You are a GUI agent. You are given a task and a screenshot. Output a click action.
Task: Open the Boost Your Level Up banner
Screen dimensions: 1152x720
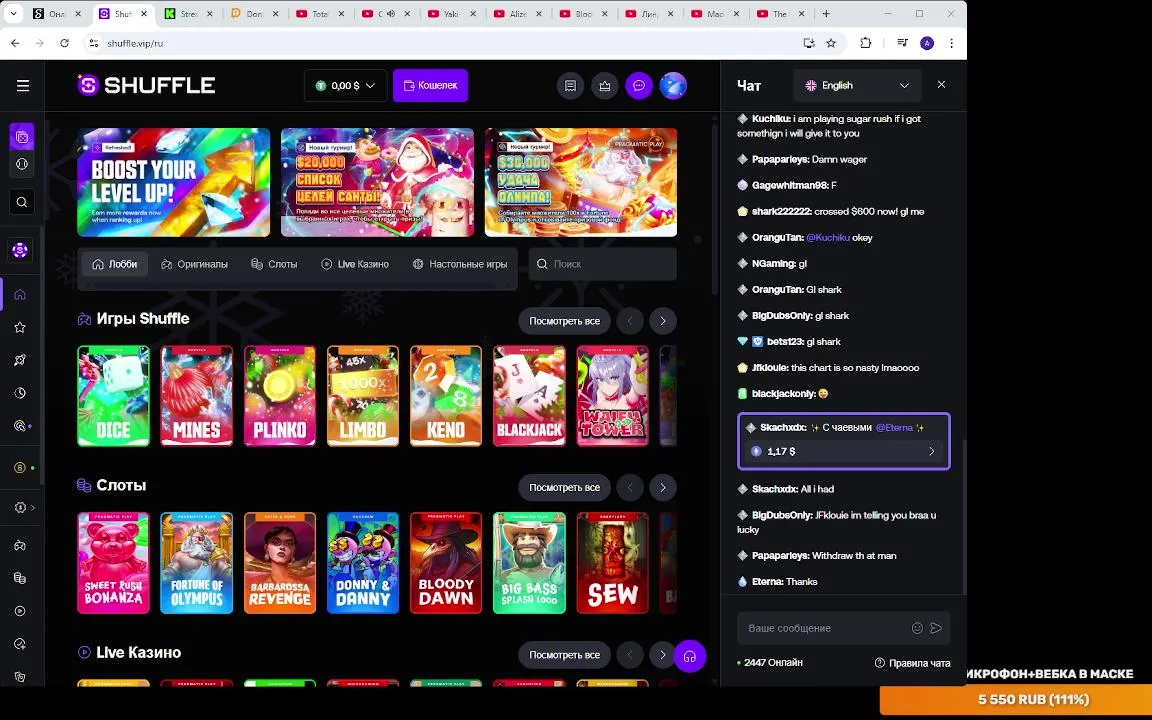click(173, 182)
